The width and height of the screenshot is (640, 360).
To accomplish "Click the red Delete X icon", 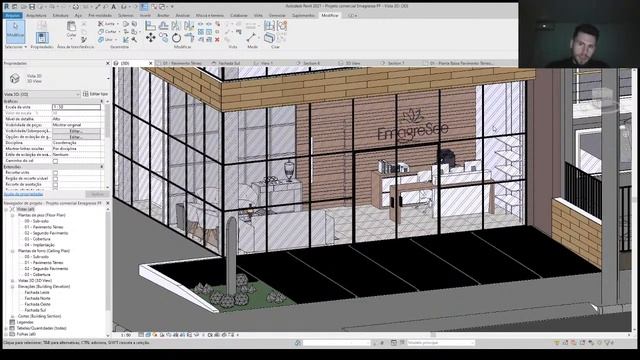I will (x=217, y=40).
